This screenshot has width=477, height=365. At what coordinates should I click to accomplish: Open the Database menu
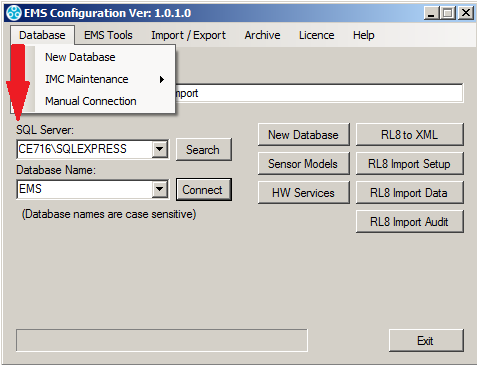42,35
